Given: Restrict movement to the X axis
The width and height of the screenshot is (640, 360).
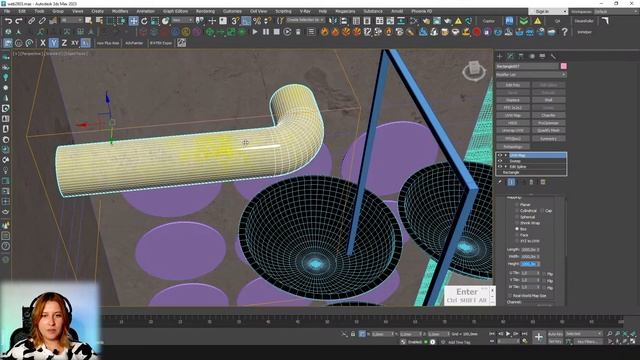Looking at the screenshot, I should tap(43, 43).
